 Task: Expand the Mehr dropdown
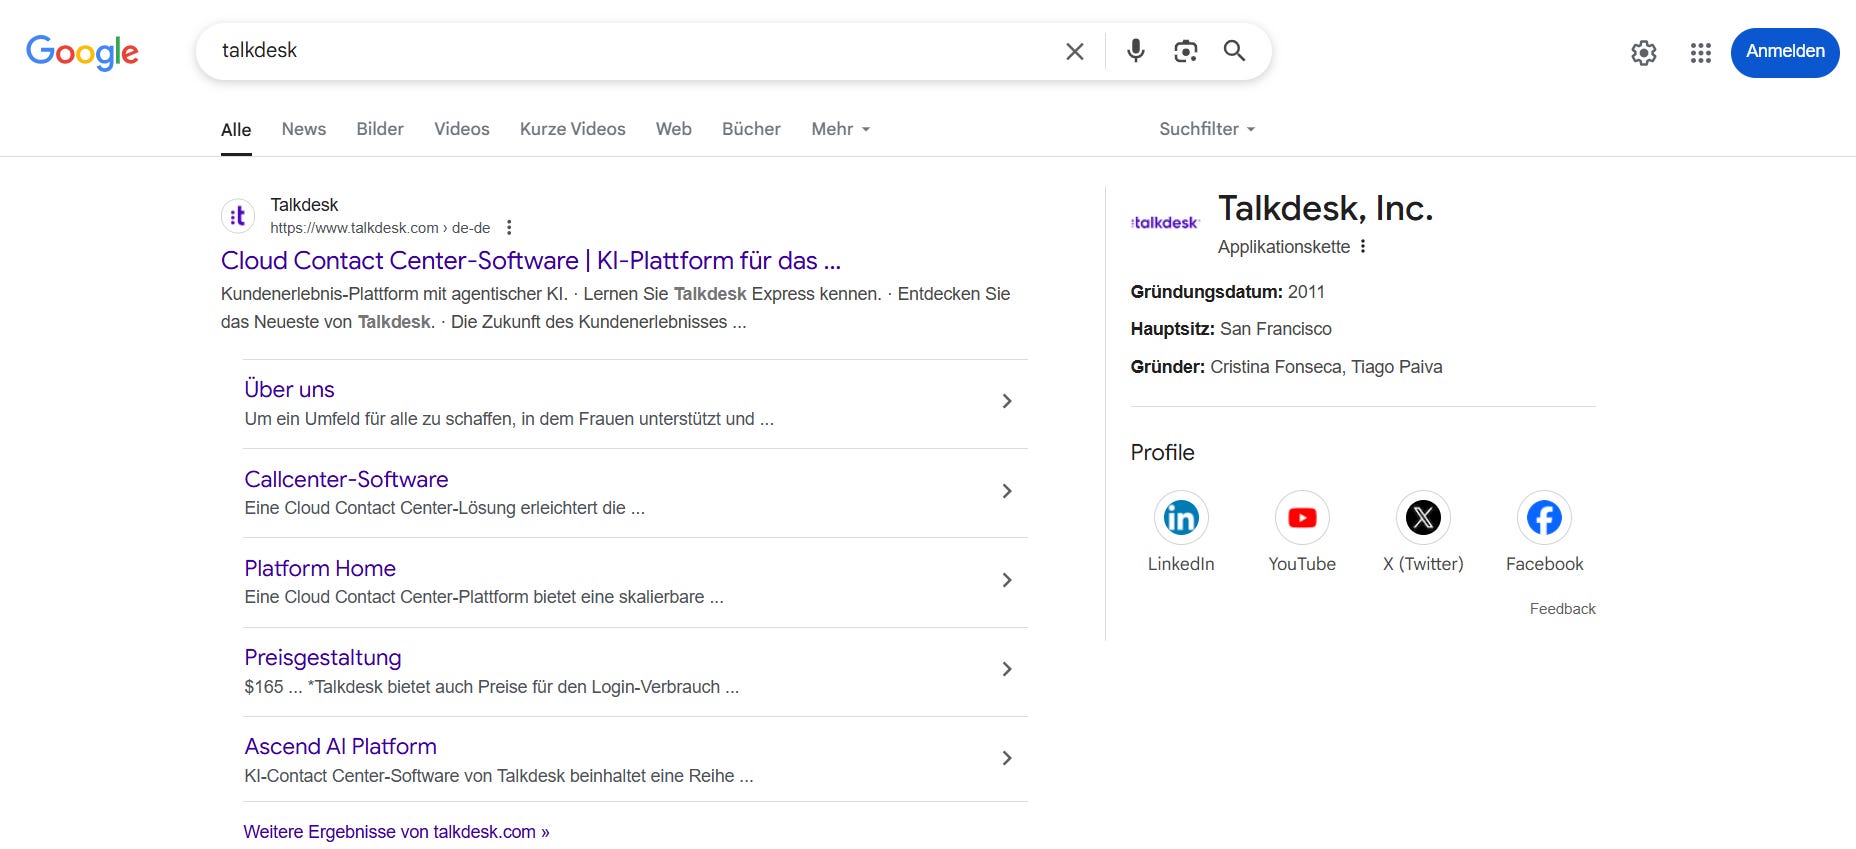pos(840,129)
